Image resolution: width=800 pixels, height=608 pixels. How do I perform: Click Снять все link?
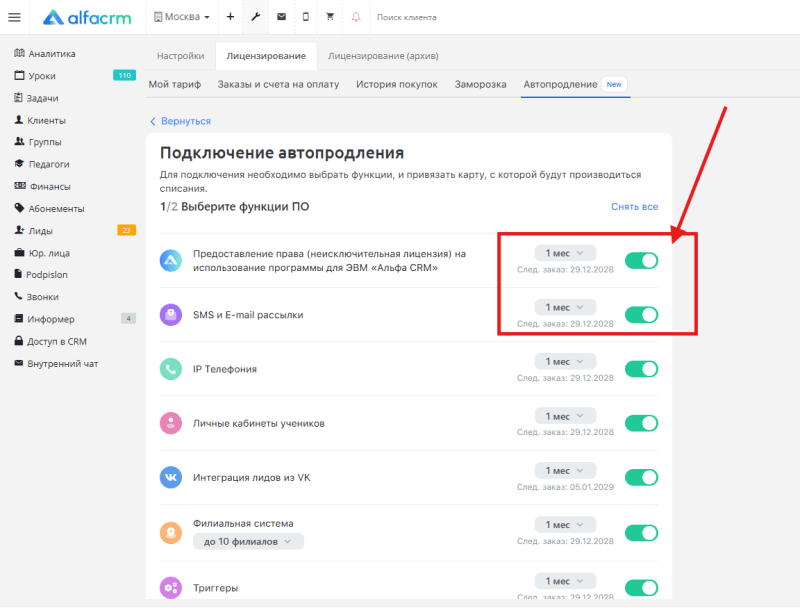point(634,207)
